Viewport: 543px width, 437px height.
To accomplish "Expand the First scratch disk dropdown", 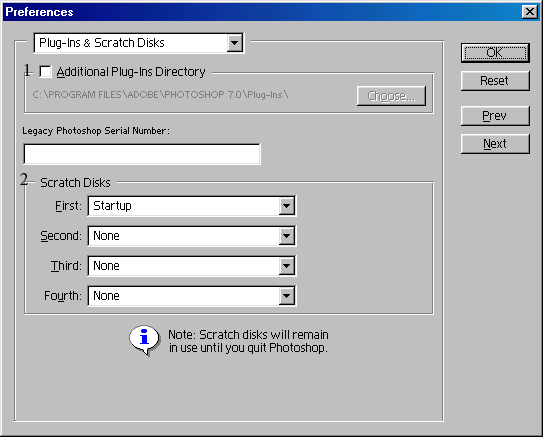I will click(x=192, y=206).
